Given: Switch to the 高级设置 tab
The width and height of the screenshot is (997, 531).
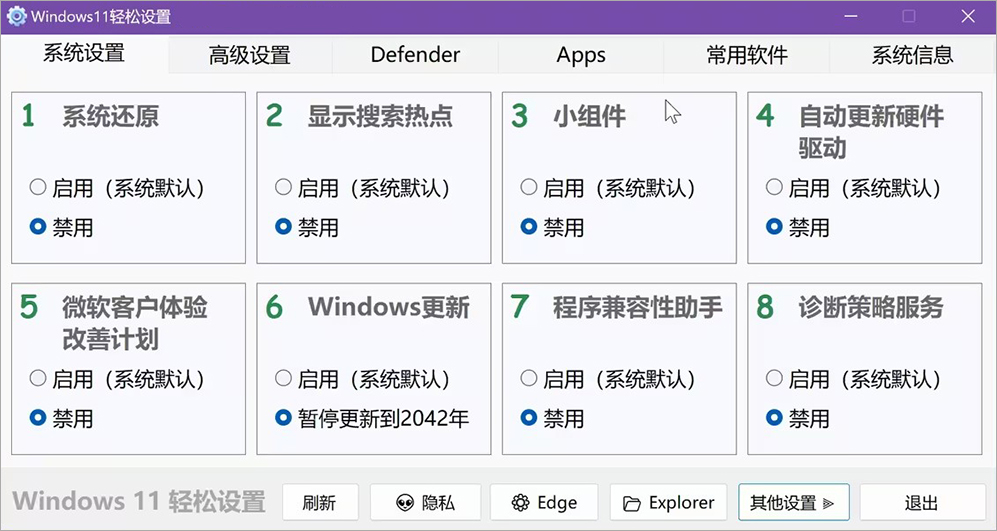Looking at the screenshot, I should (x=249, y=55).
